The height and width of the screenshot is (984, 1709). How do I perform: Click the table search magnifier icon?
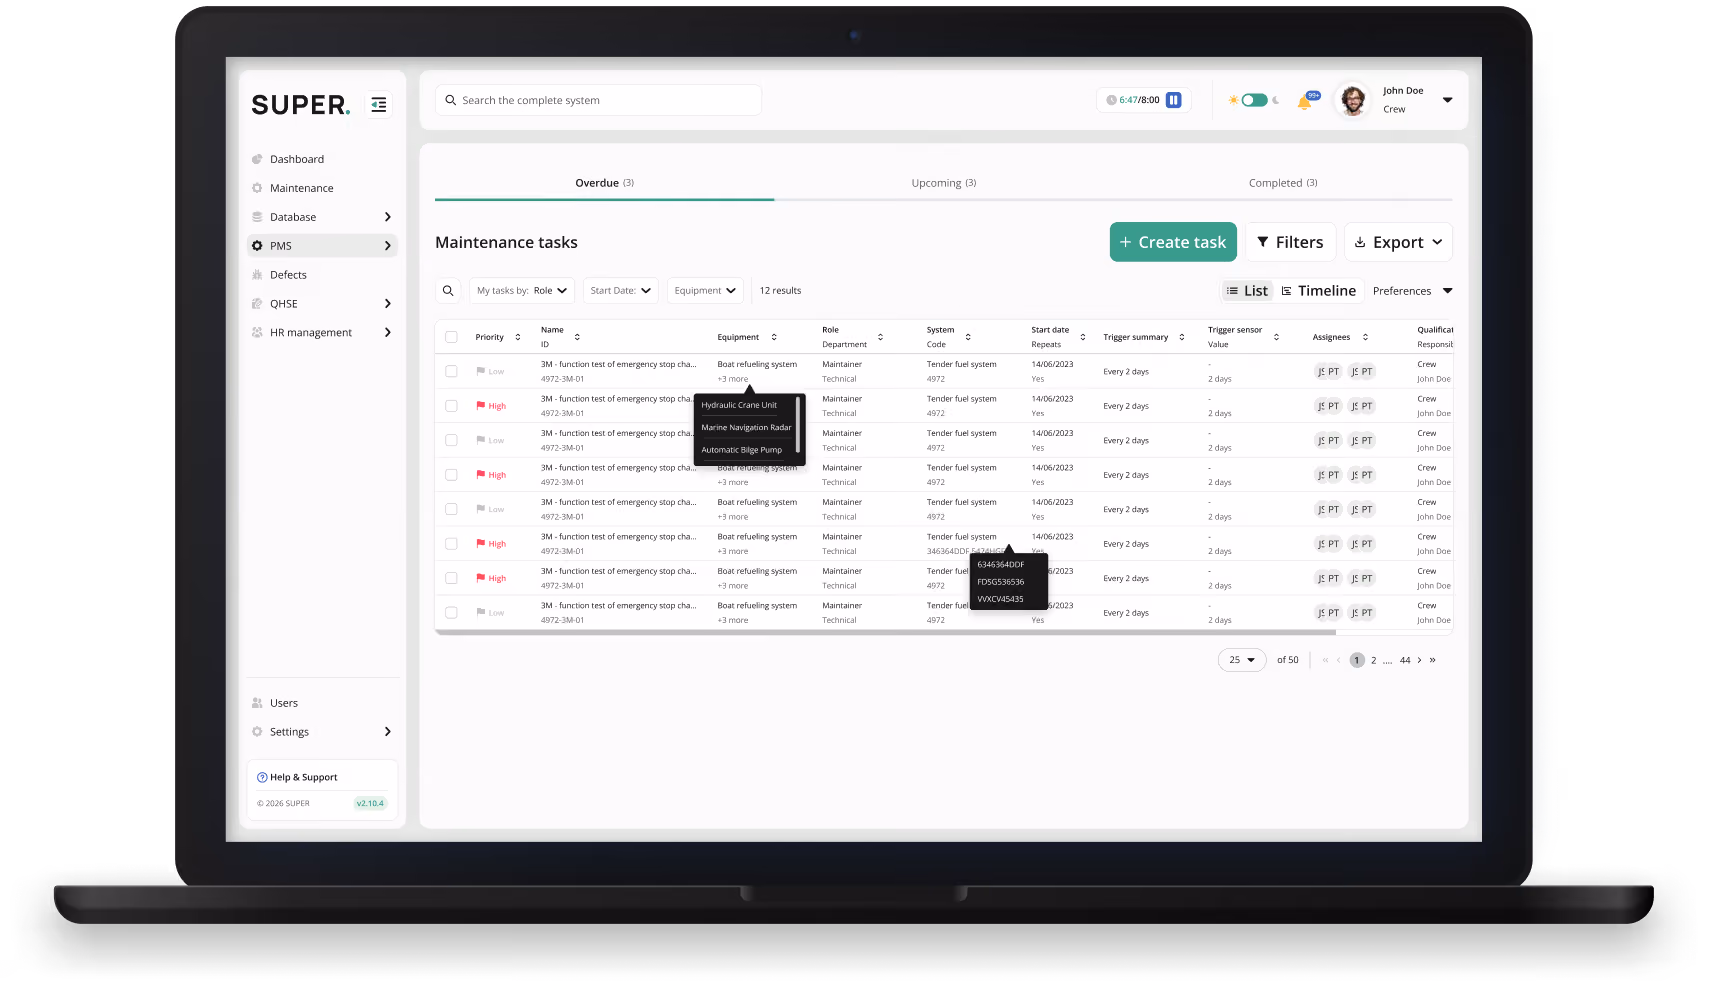point(448,291)
